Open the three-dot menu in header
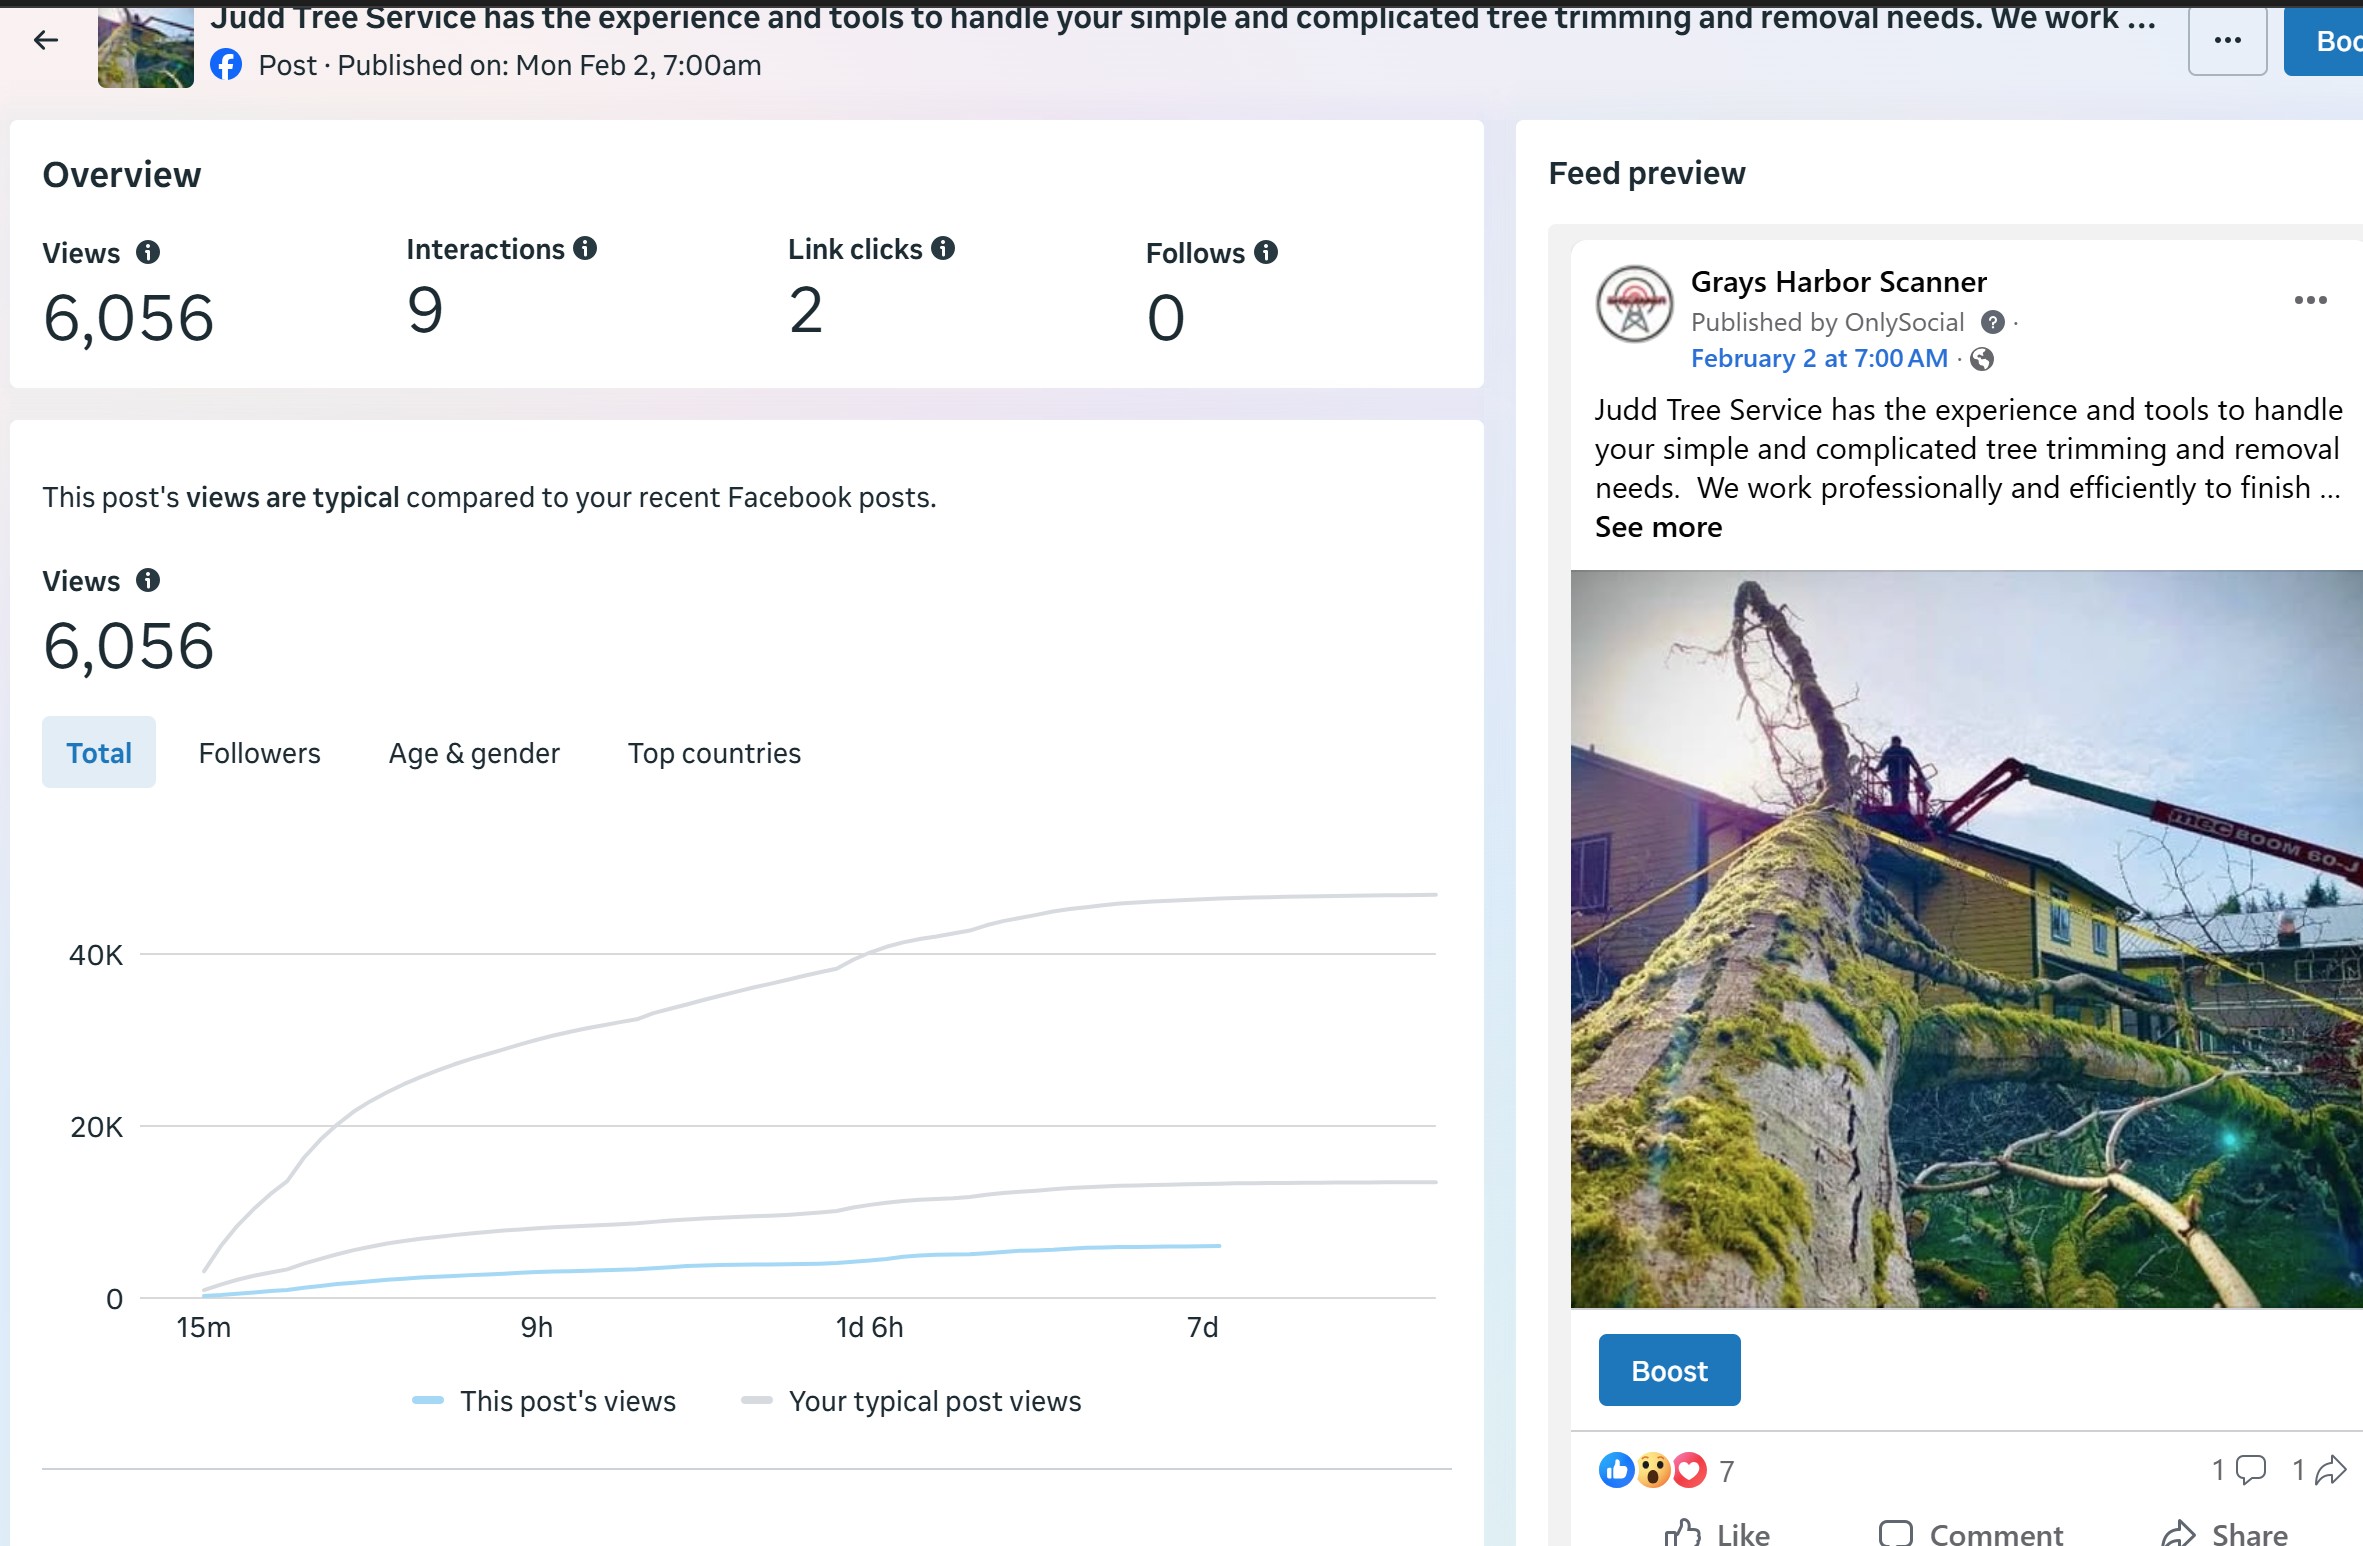The width and height of the screenshot is (2363, 1546). point(2227,41)
